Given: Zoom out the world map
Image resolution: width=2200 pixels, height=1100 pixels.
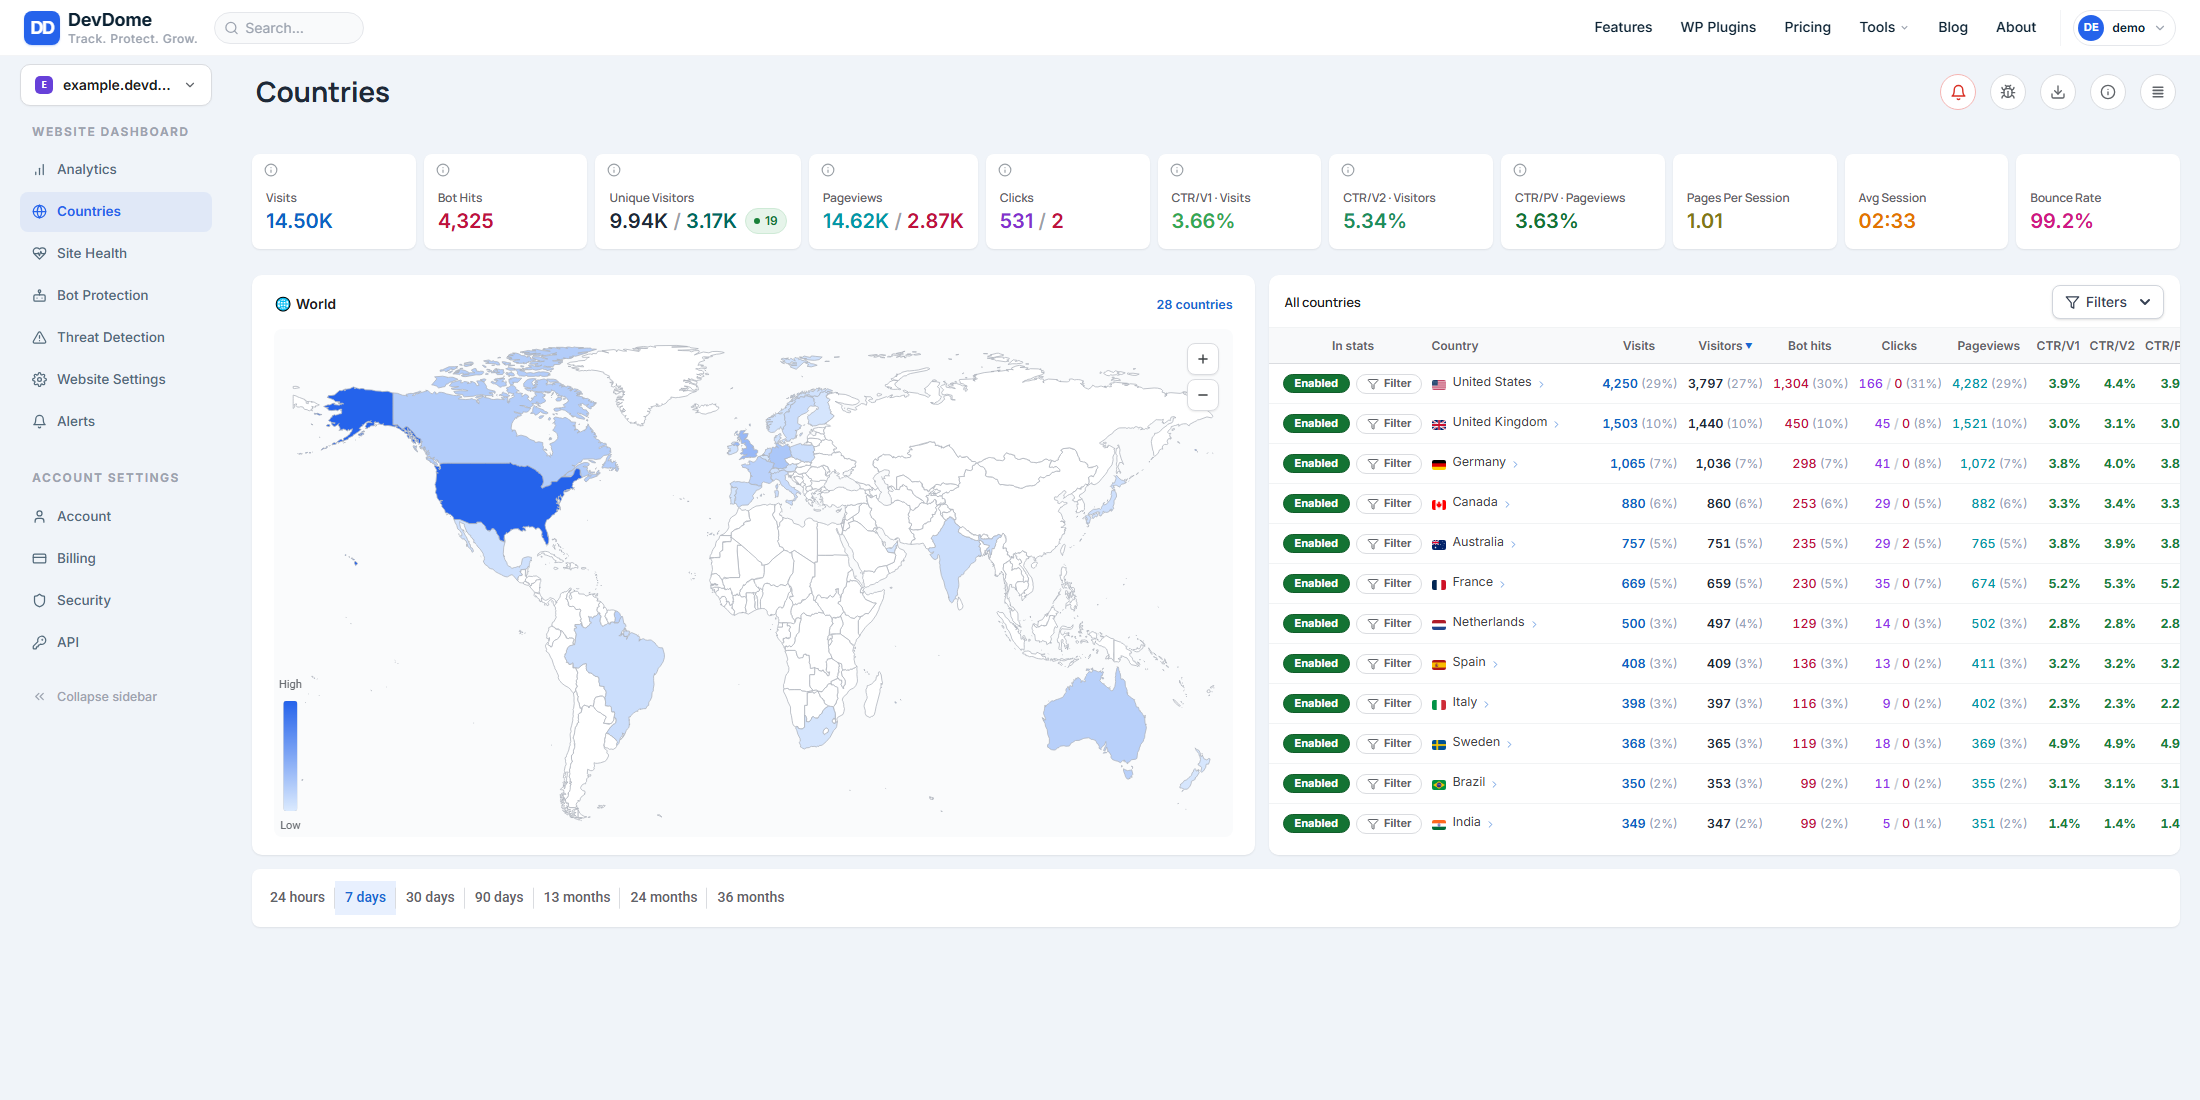Looking at the screenshot, I should click(1203, 395).
